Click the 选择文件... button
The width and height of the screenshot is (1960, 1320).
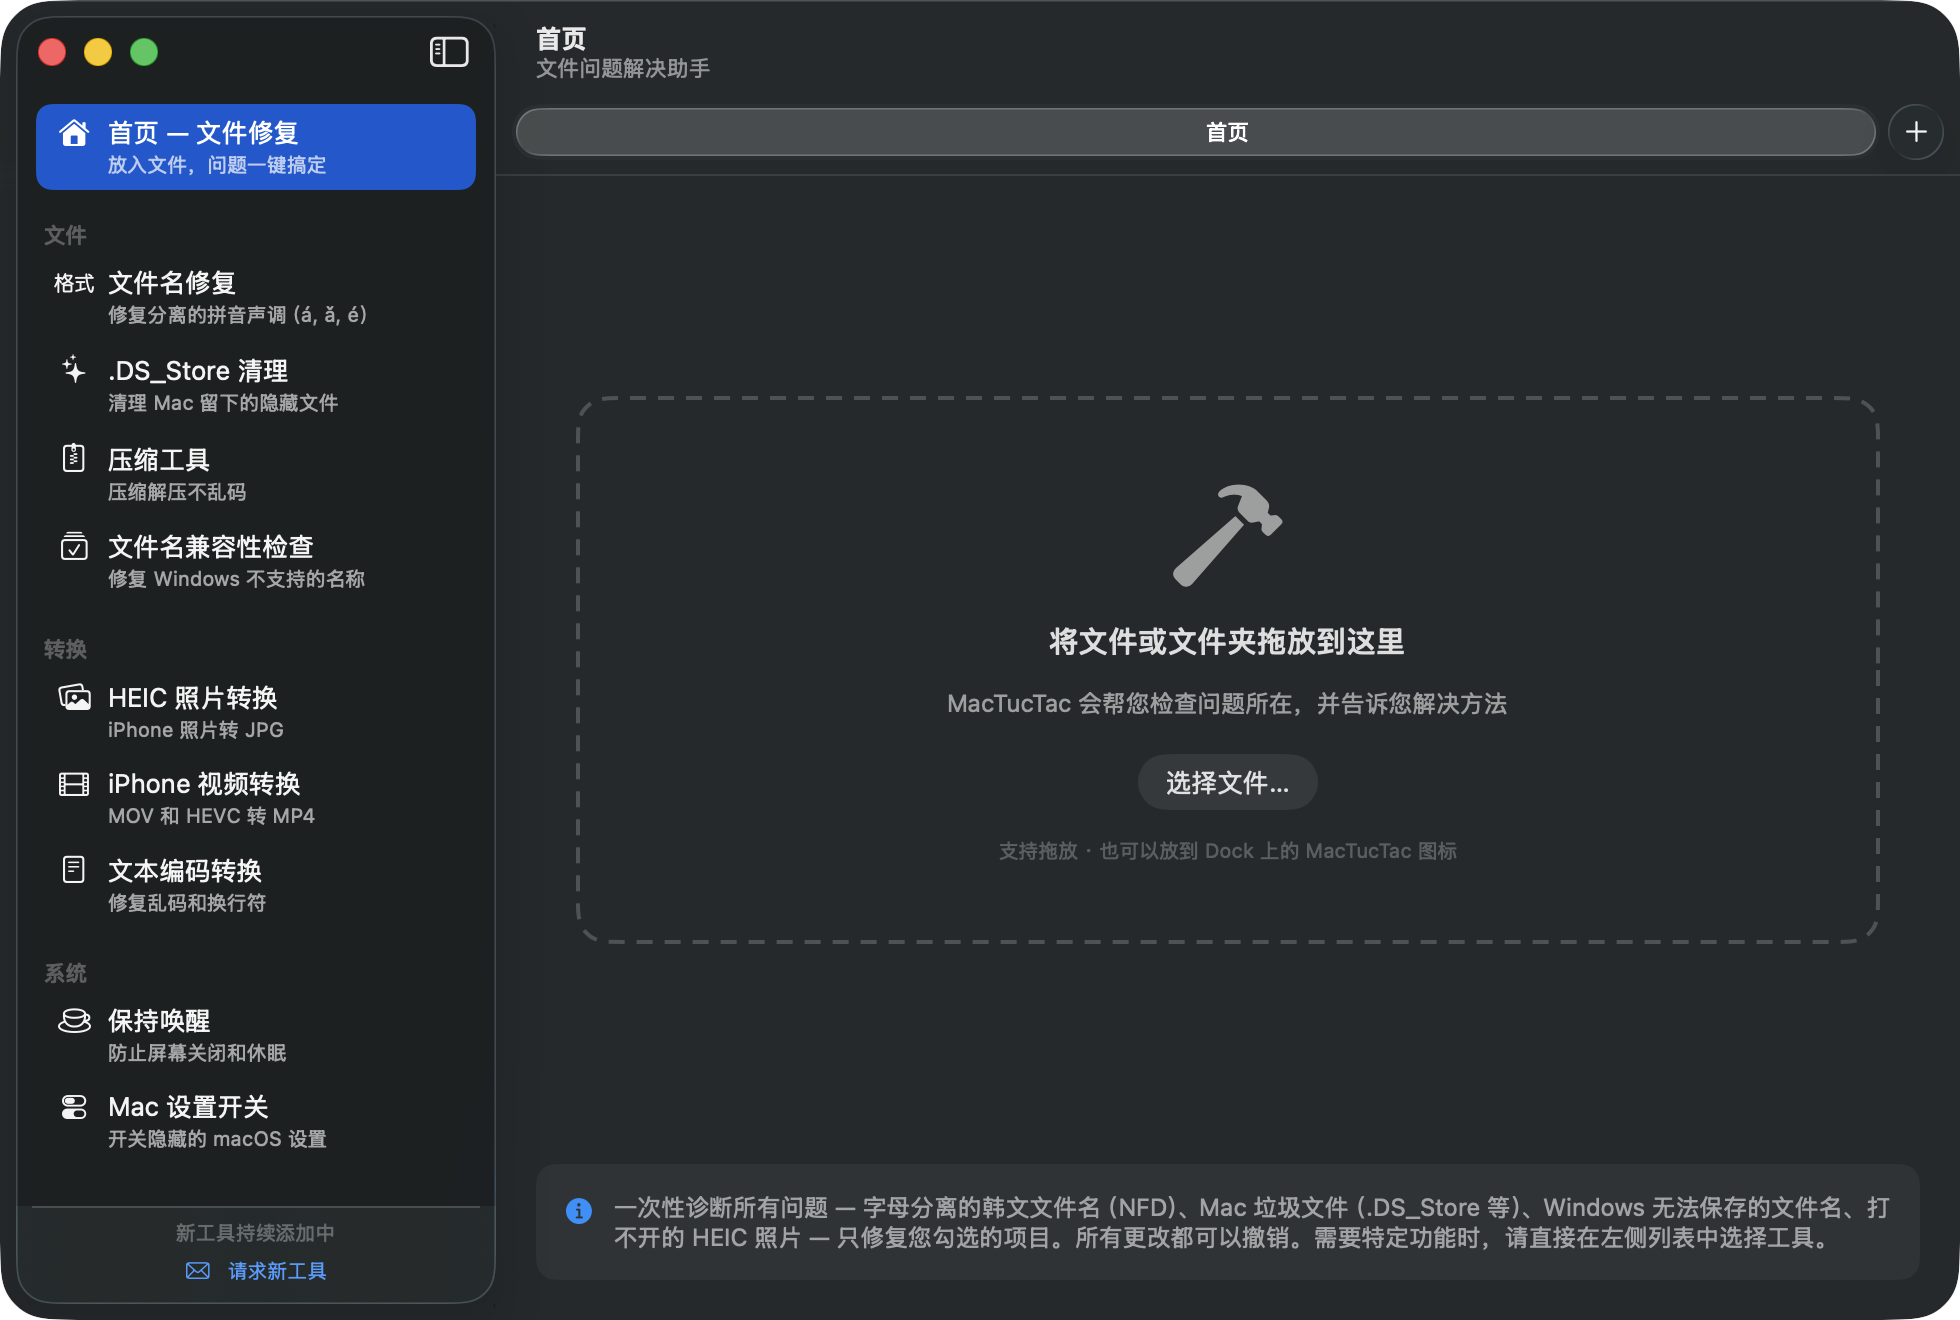tap(1228, 783)
